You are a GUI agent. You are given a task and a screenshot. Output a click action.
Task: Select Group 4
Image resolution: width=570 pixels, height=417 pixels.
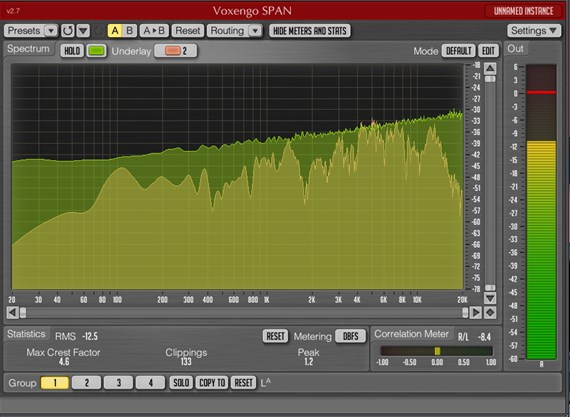pyautogui.click(x=150, y=382)
